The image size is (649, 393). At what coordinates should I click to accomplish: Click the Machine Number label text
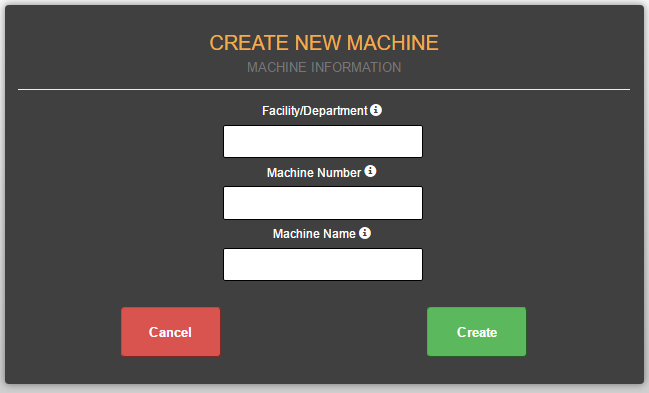314,173
